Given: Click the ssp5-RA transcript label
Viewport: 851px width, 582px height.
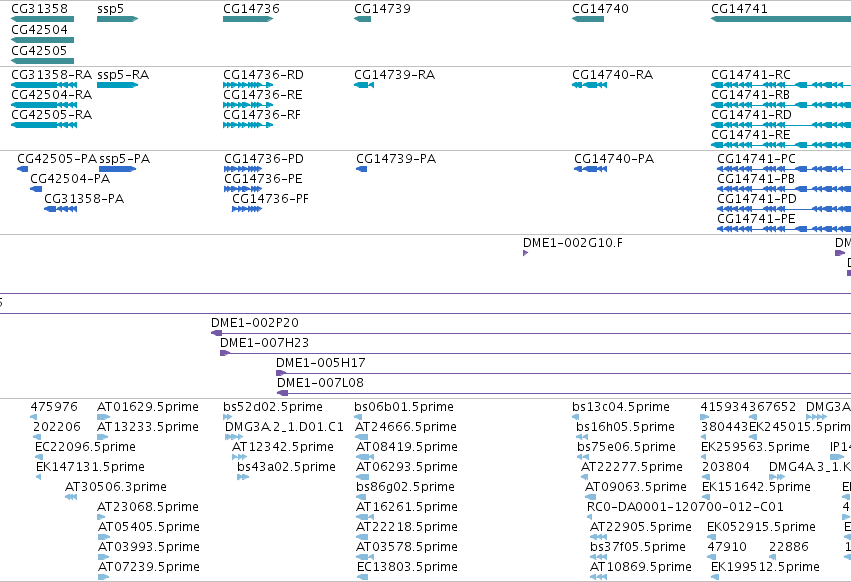Looking at the screenshot, I should pyautogui.click(x=123, y=75).
